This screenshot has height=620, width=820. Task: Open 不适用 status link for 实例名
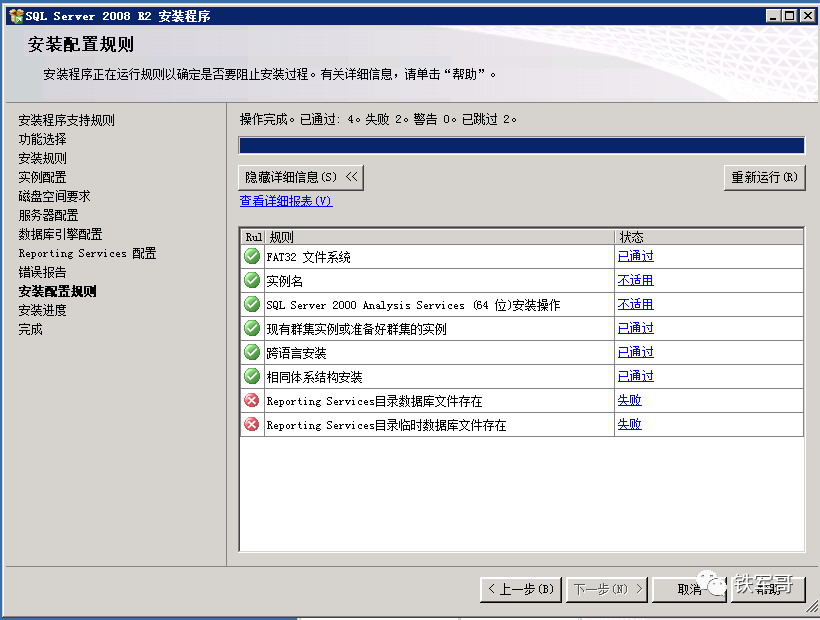click(x=635, y=280)
